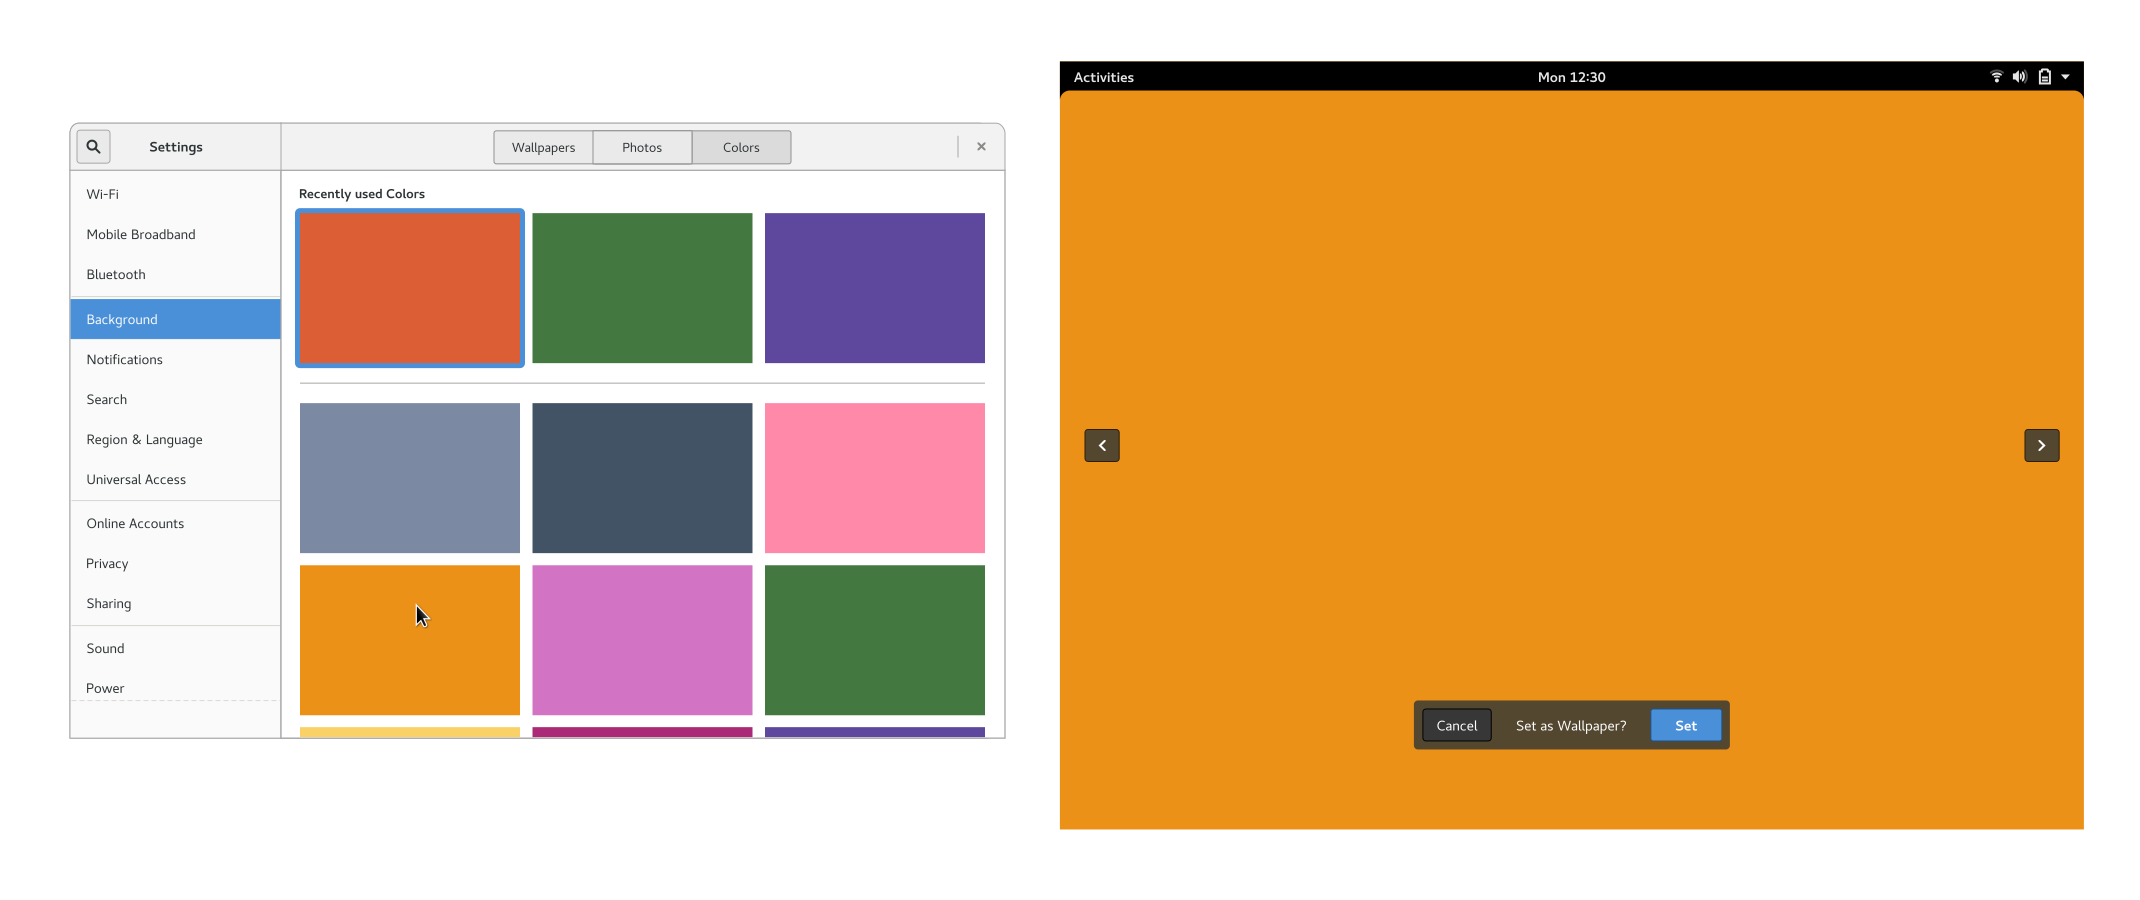Open Bluetooth settings
Image resolution: width=2140 pixels, height=900 pixels.
[x=175, y=274]
